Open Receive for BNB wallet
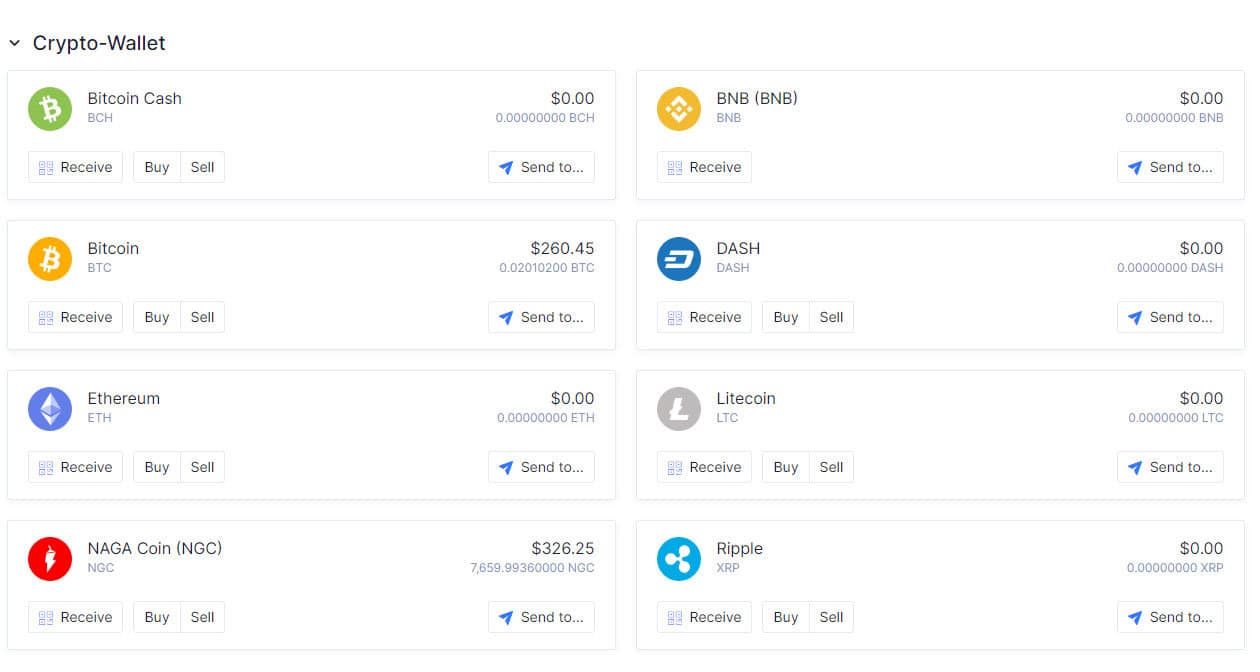 [704, 167]
